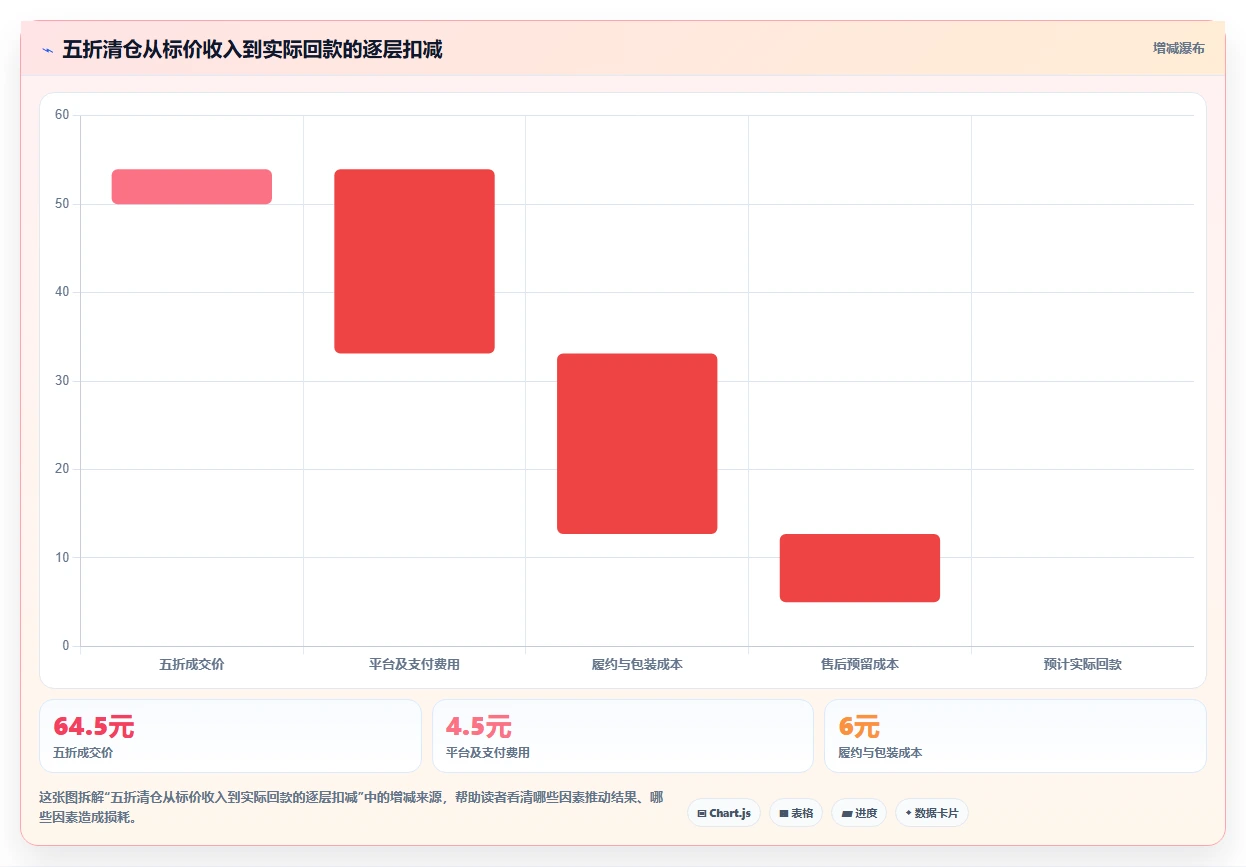Image resolution: width=1246 pixels, height=867 pixels.
Task: Click the 6元 履约与包装成本 data card
Action: (1015, 736)
